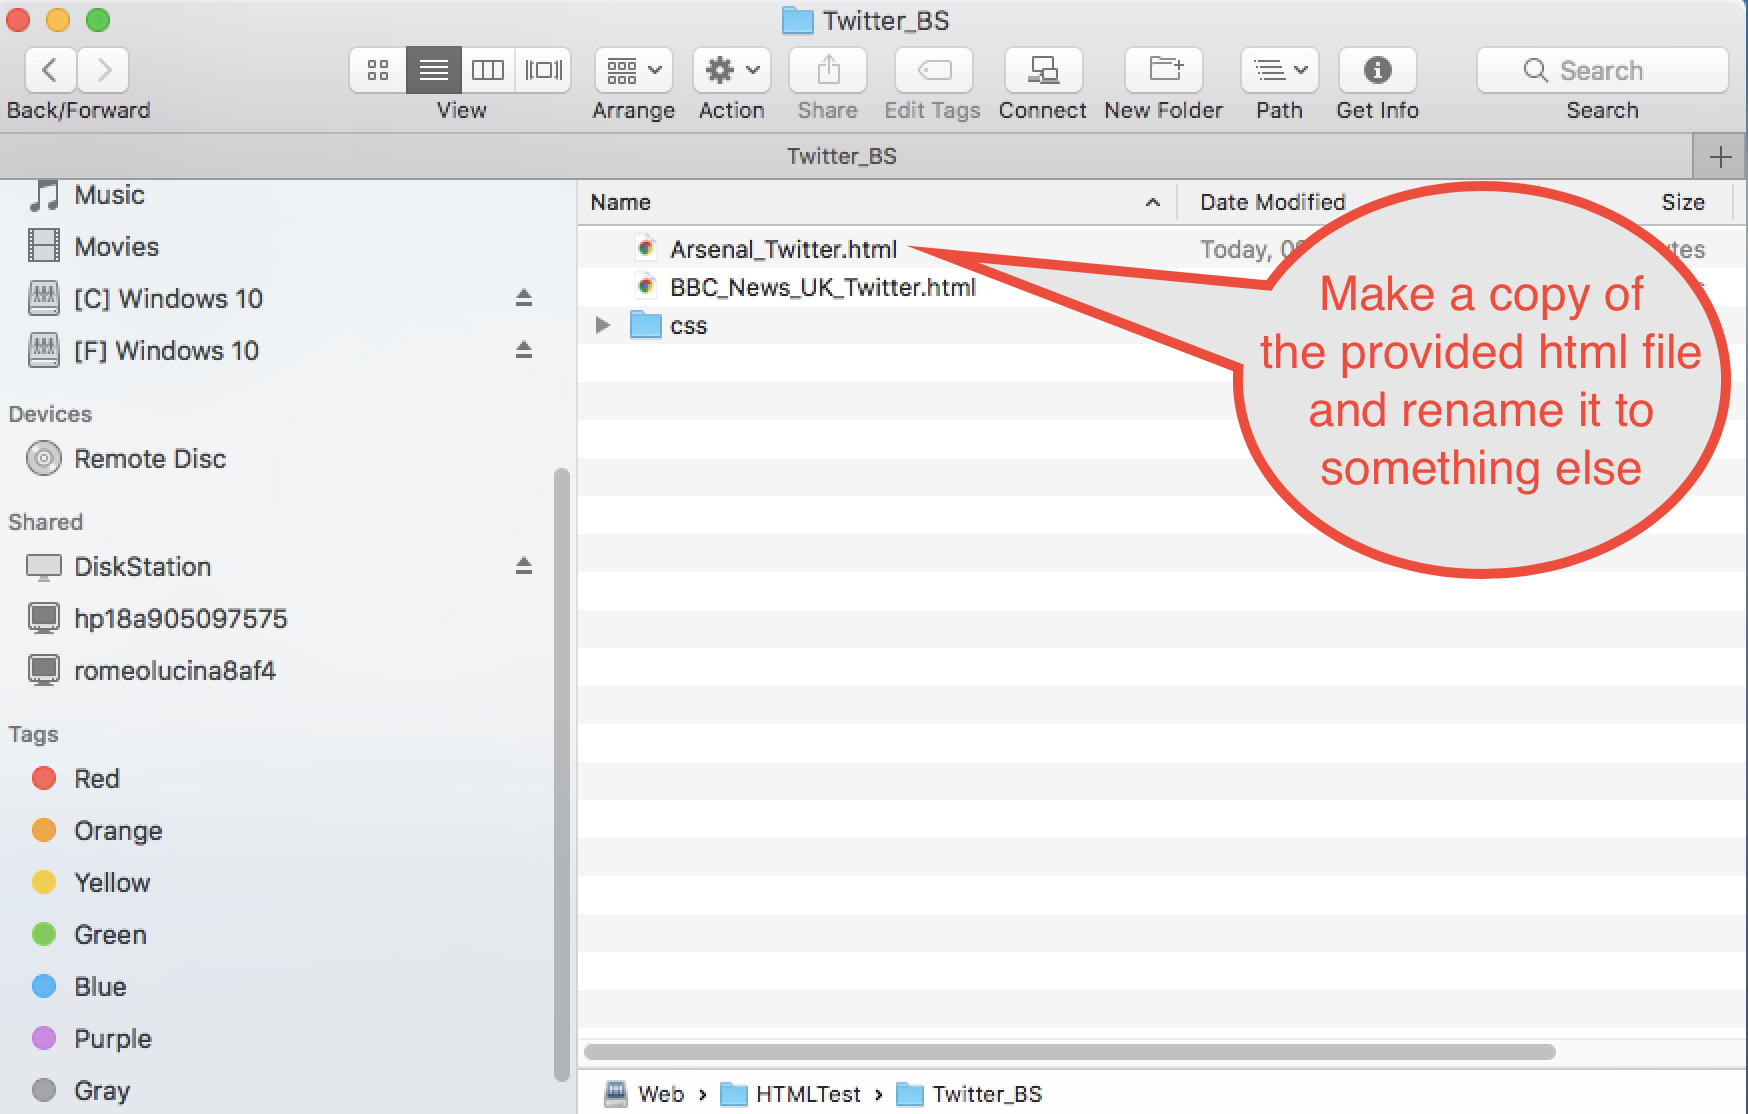
Task: Click the Edit Tags toolbar button
Action: tap(934, 70)
